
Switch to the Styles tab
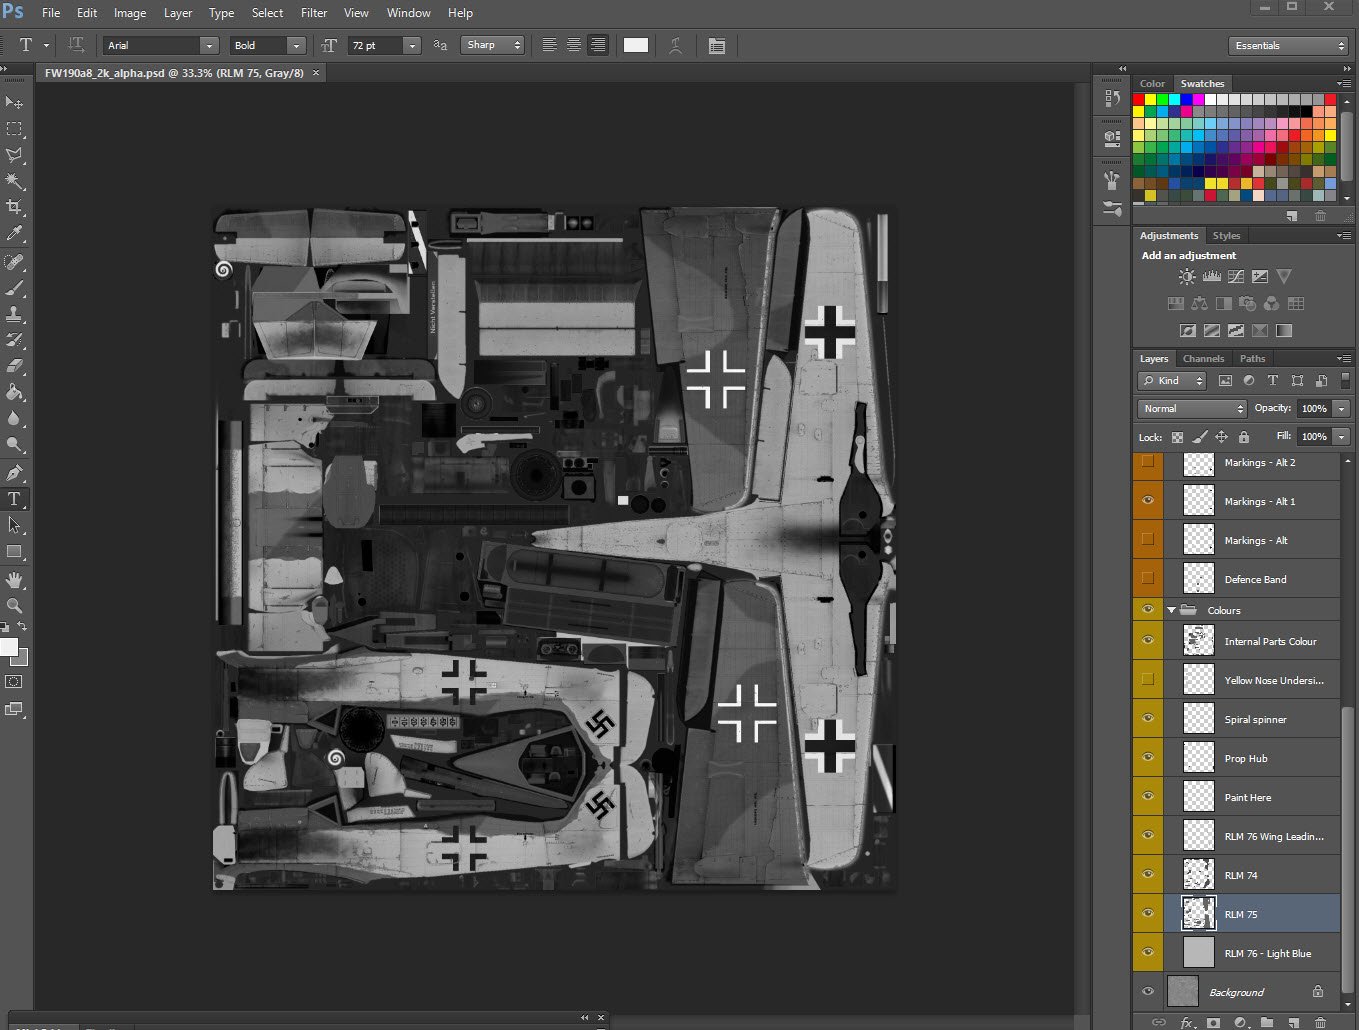pos(1226,235)
